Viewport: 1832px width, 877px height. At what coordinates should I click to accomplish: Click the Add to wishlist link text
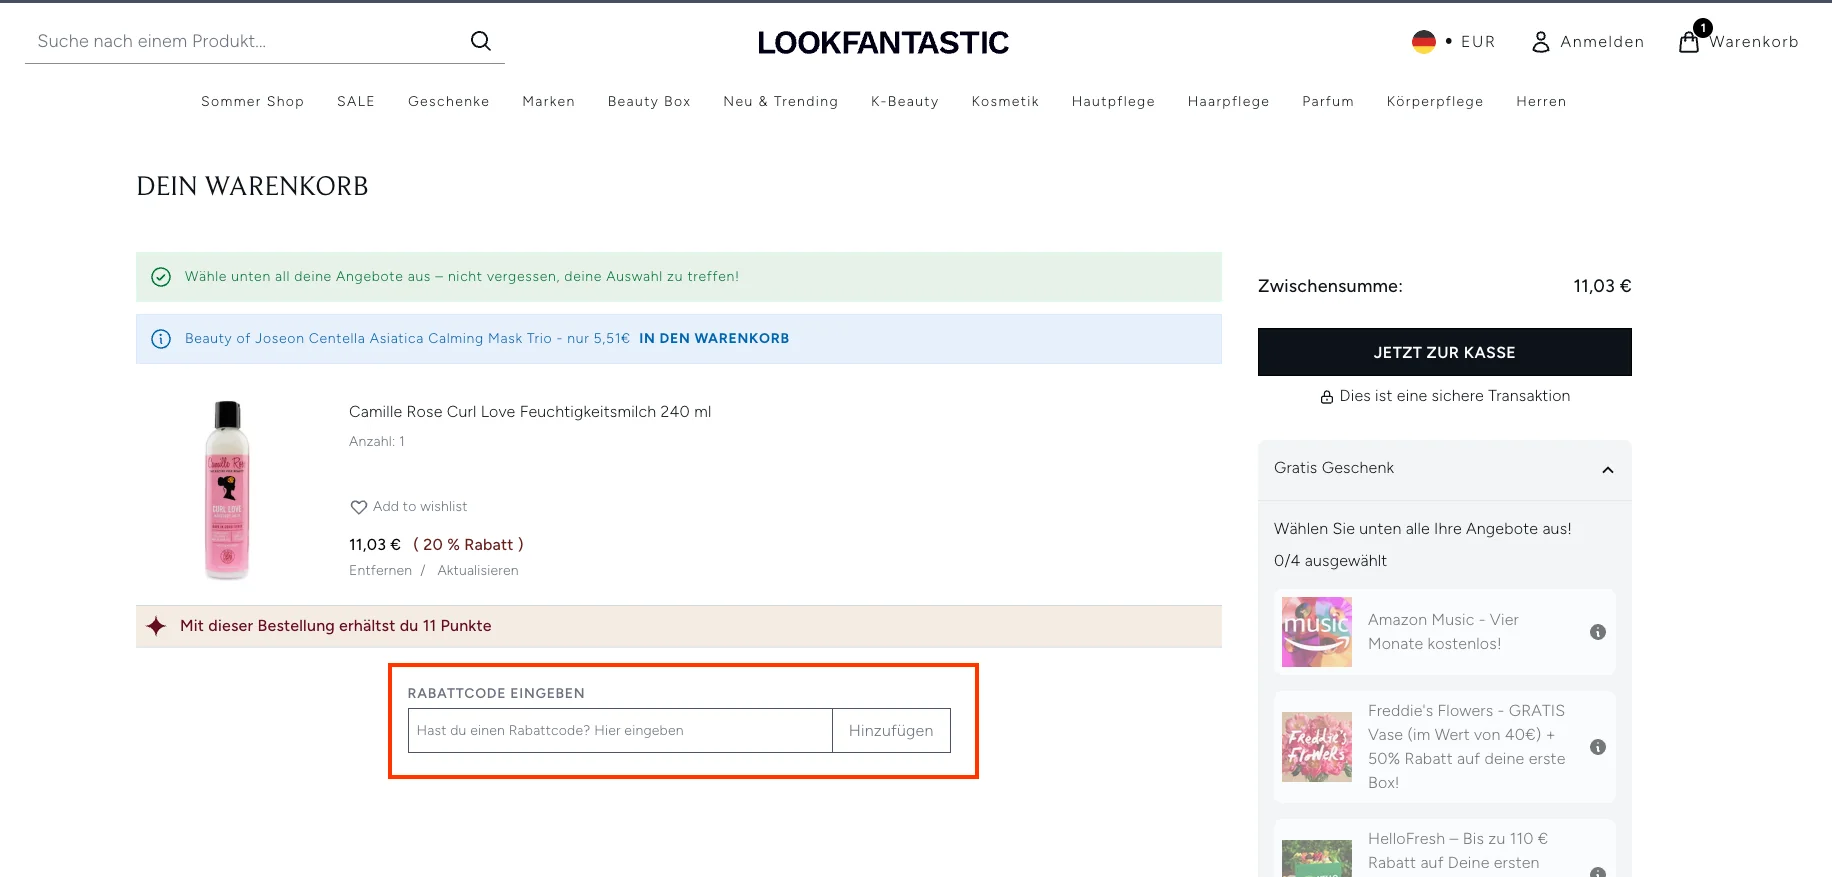420,507
